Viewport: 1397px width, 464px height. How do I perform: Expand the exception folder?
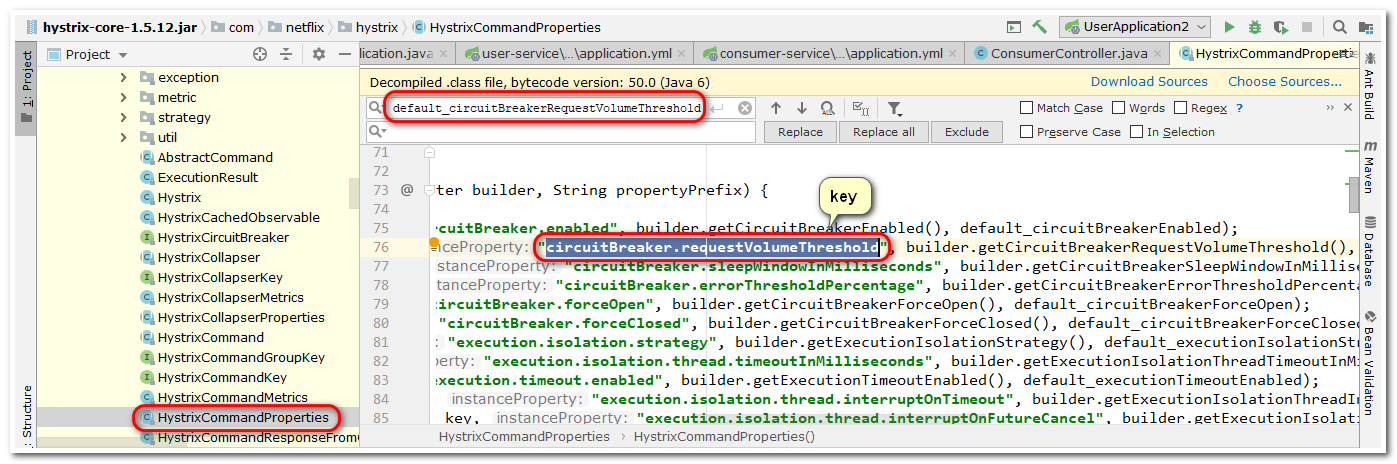click(x=123, y=77)
